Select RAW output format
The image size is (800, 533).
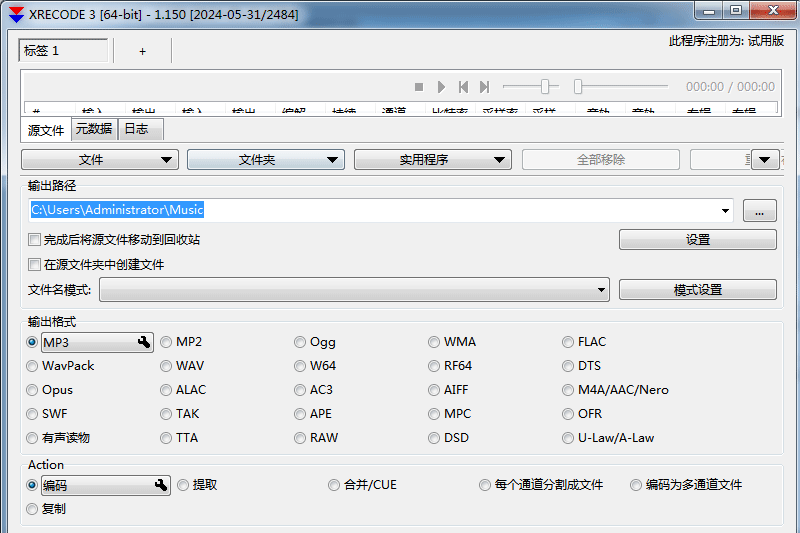click(x=300, y=438)
